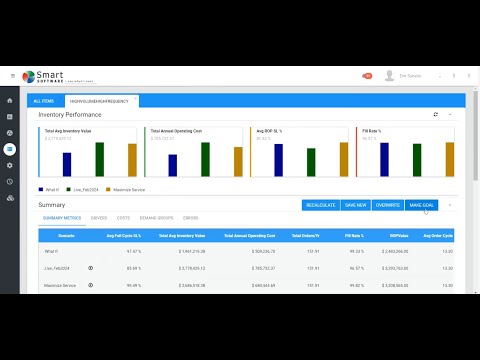Click the page vertical scrollbar thumb
The image size is (480, 360).
click(x=476, y=135)
